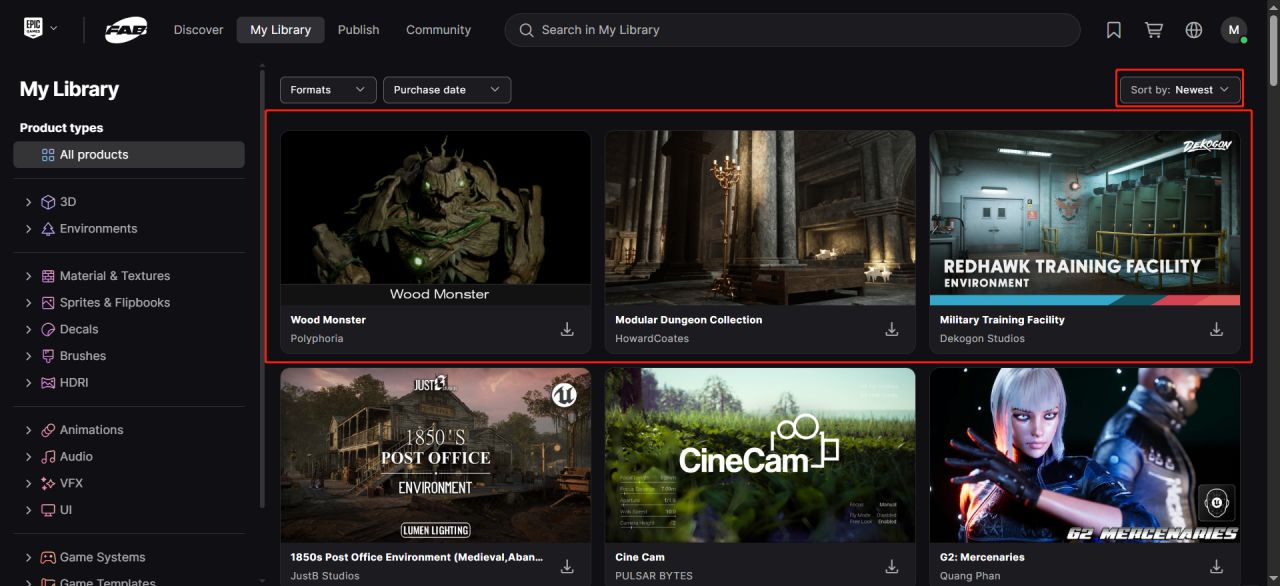Open the Formats filter dropdown
Image resolution: width=1280 pixels, height=586 pixels.
(x=328, y=90)
